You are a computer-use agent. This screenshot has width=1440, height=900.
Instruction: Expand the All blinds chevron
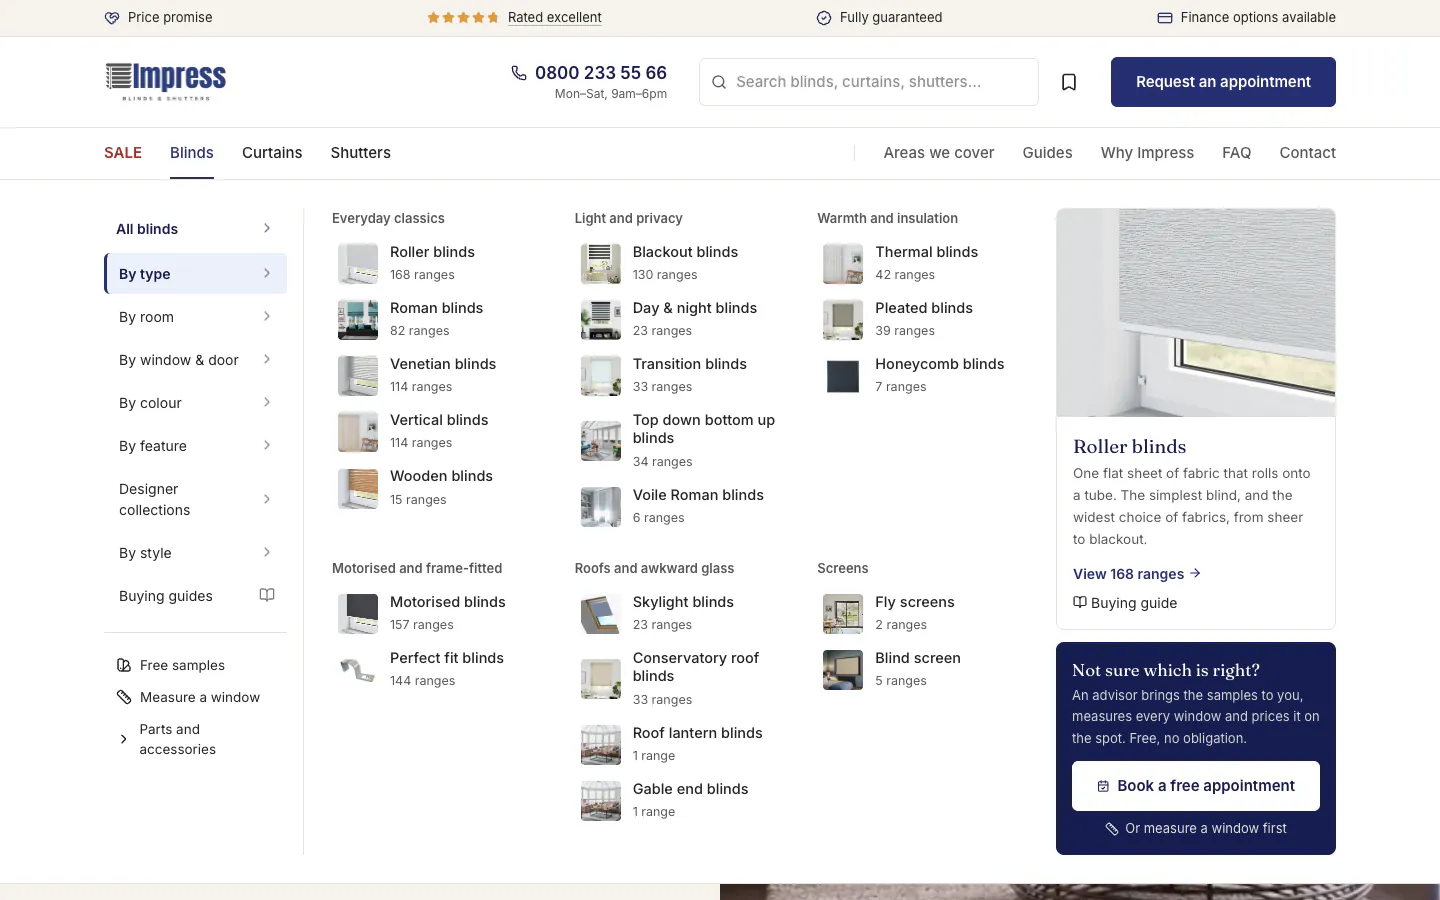(267, 228)
